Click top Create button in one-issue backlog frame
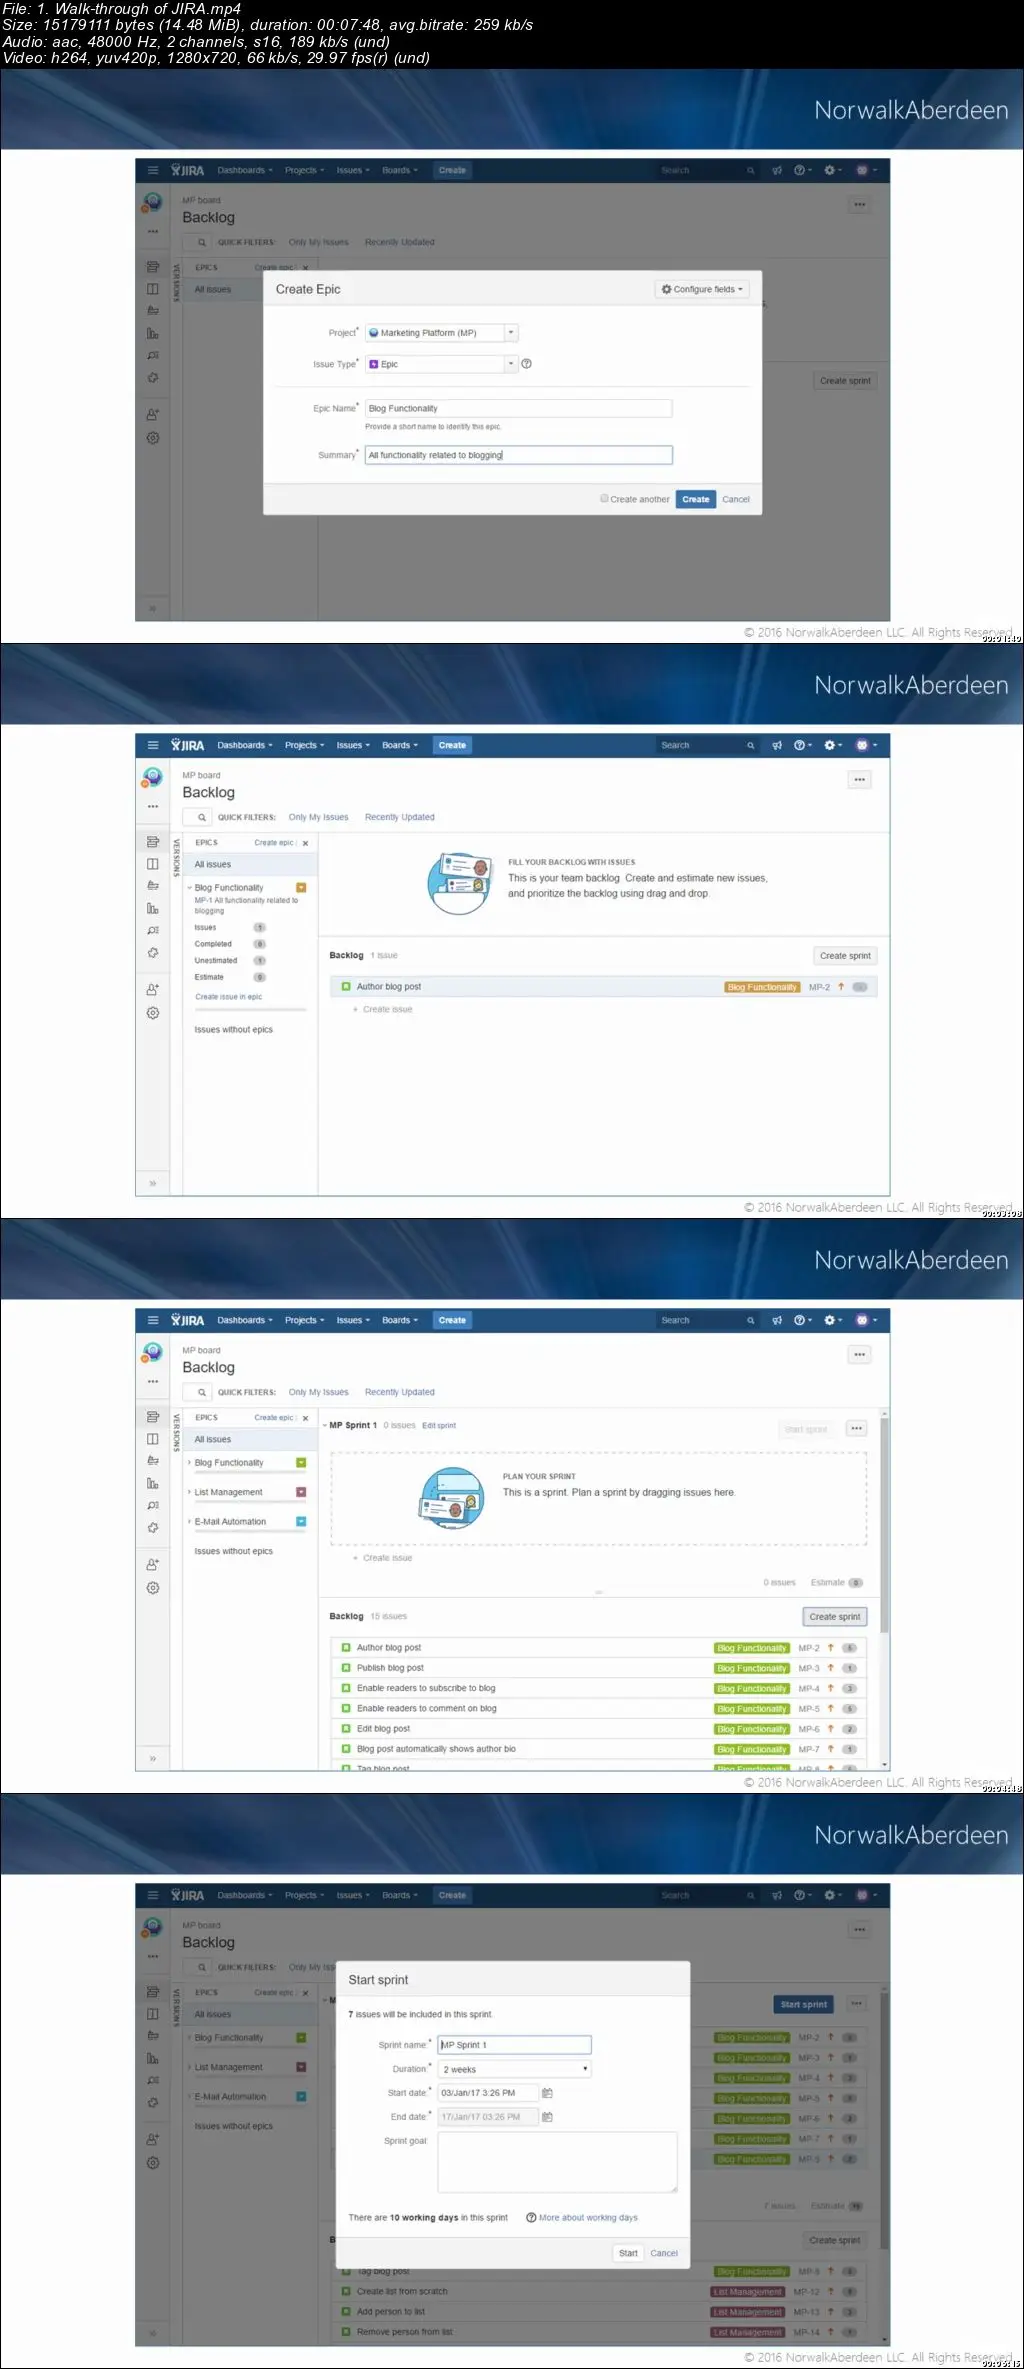The height and width of the screenshot is (2369, 1024). point(452,745)
